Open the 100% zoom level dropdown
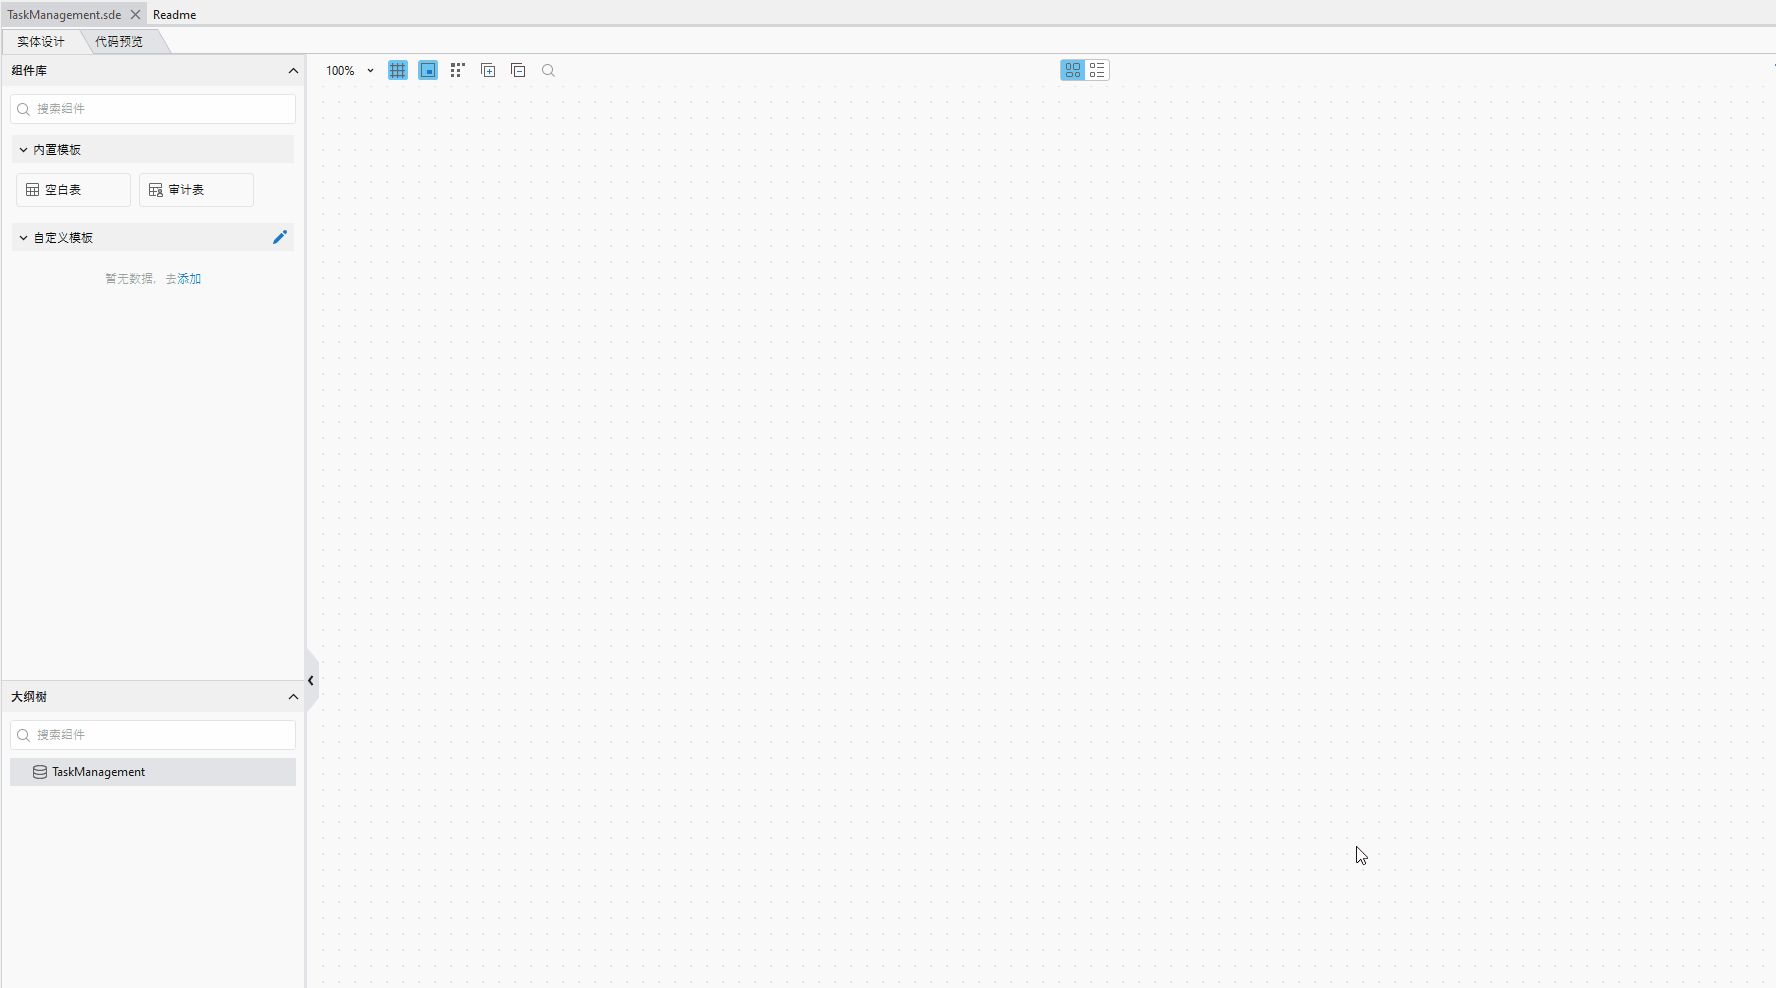This screenshot has width=1776, height=988. pos(348,70)
